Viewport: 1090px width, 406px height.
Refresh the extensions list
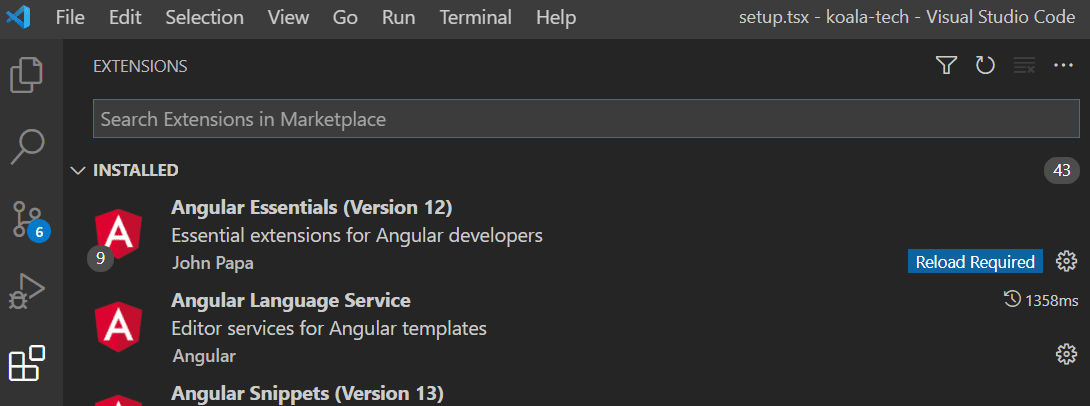click(x=985, y=66)
